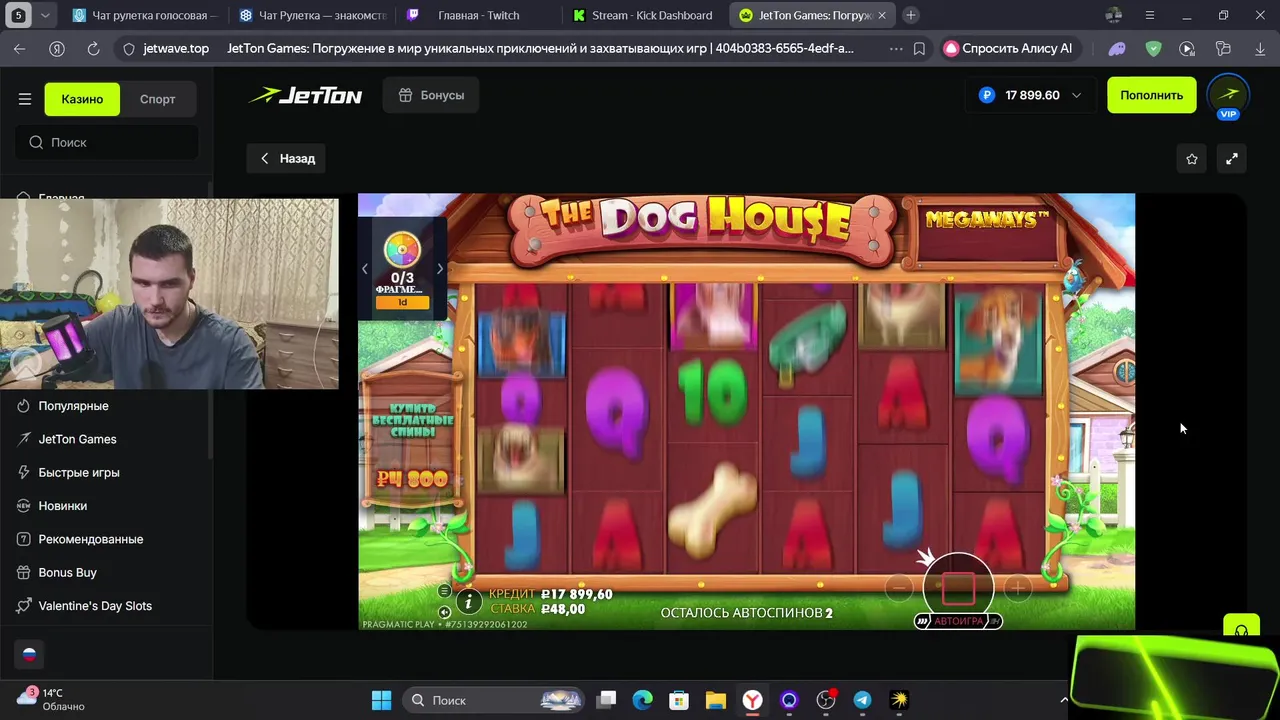This screenshot has height=720, width=1280.
Task: Click Спросить Алису AI button
Action: coord(1010,48)
